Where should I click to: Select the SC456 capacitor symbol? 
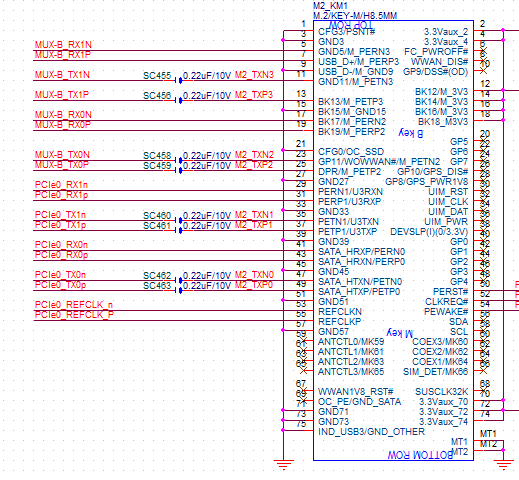click(178, 100)
